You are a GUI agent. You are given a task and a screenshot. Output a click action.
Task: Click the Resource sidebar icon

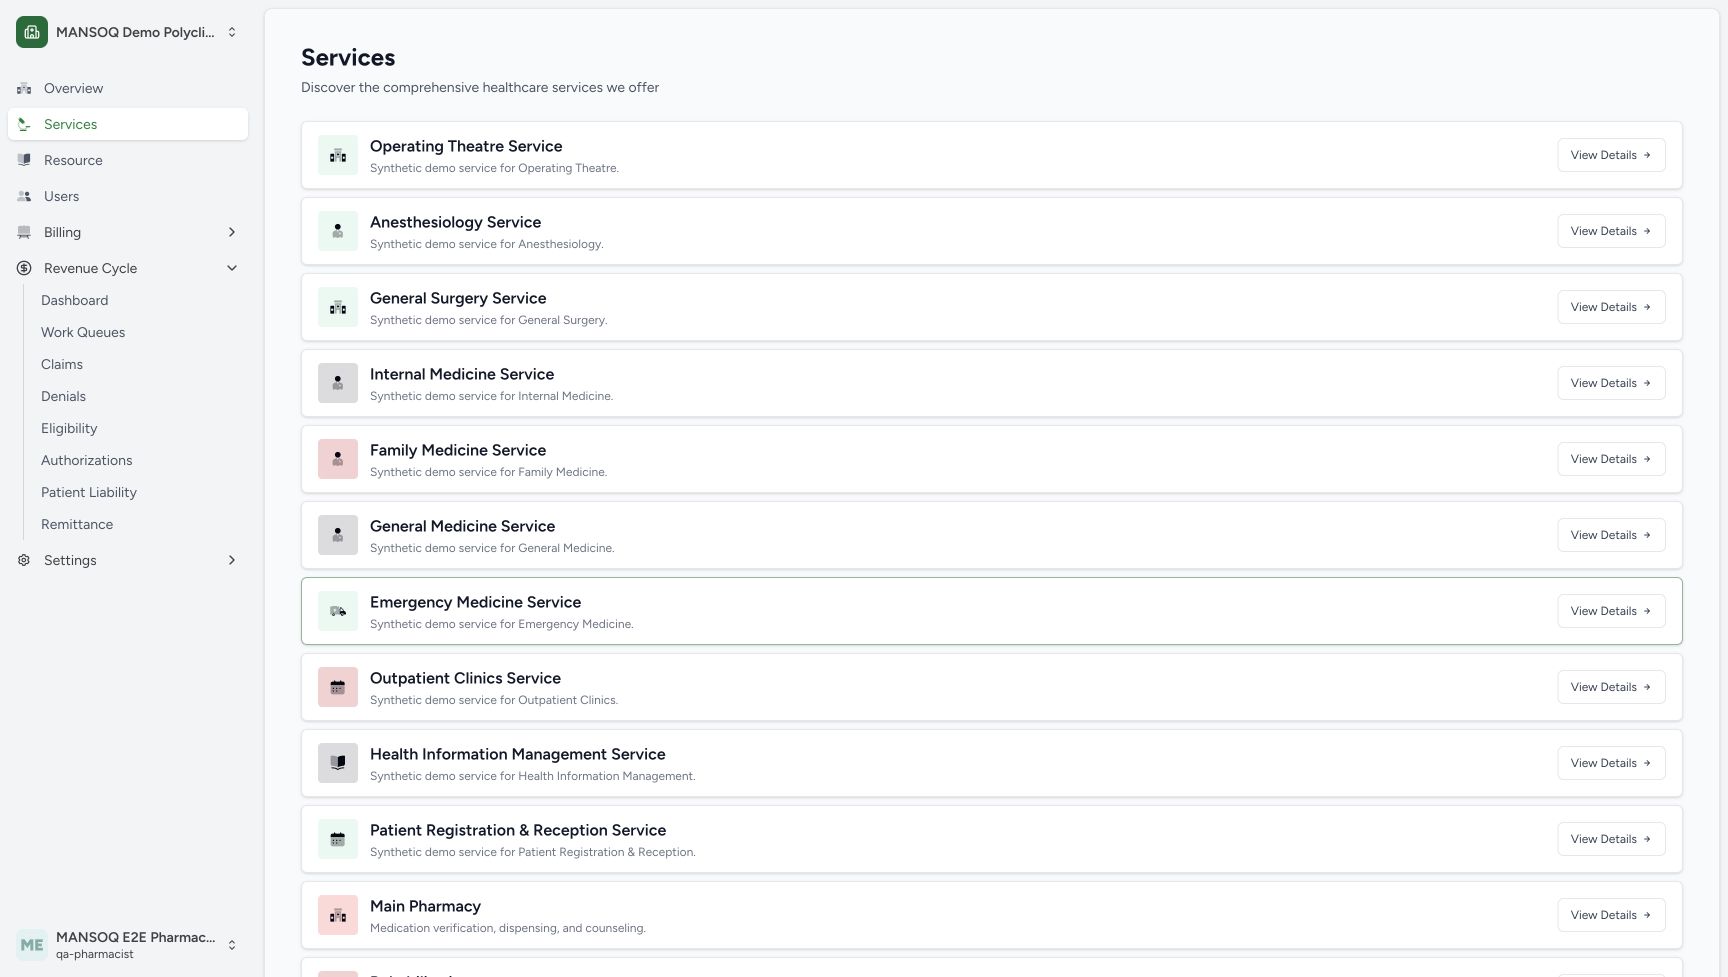click(24, 160)
